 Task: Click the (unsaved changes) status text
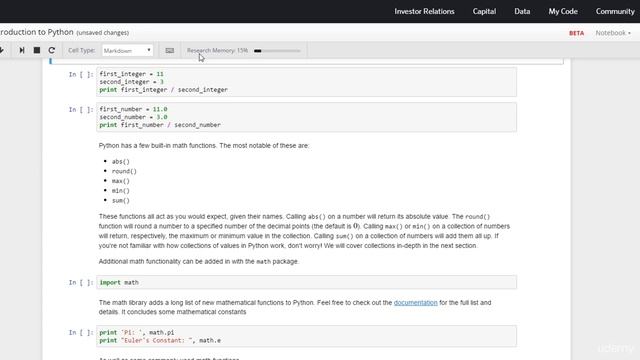[102, 33]
